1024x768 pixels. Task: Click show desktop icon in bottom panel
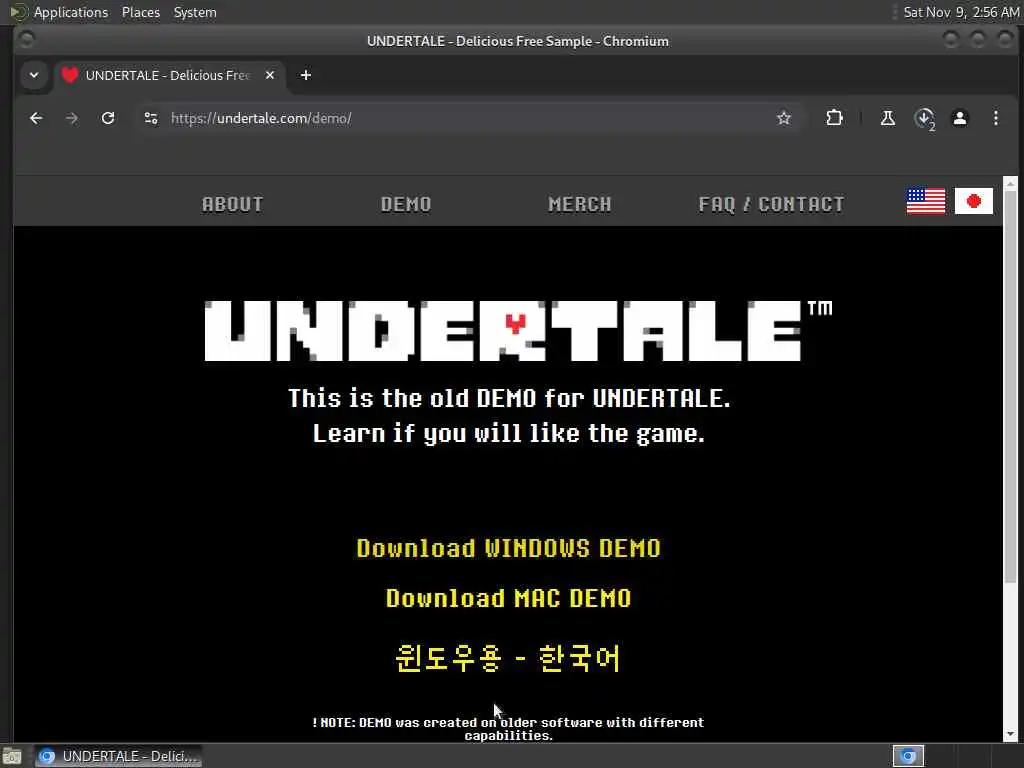12,757
